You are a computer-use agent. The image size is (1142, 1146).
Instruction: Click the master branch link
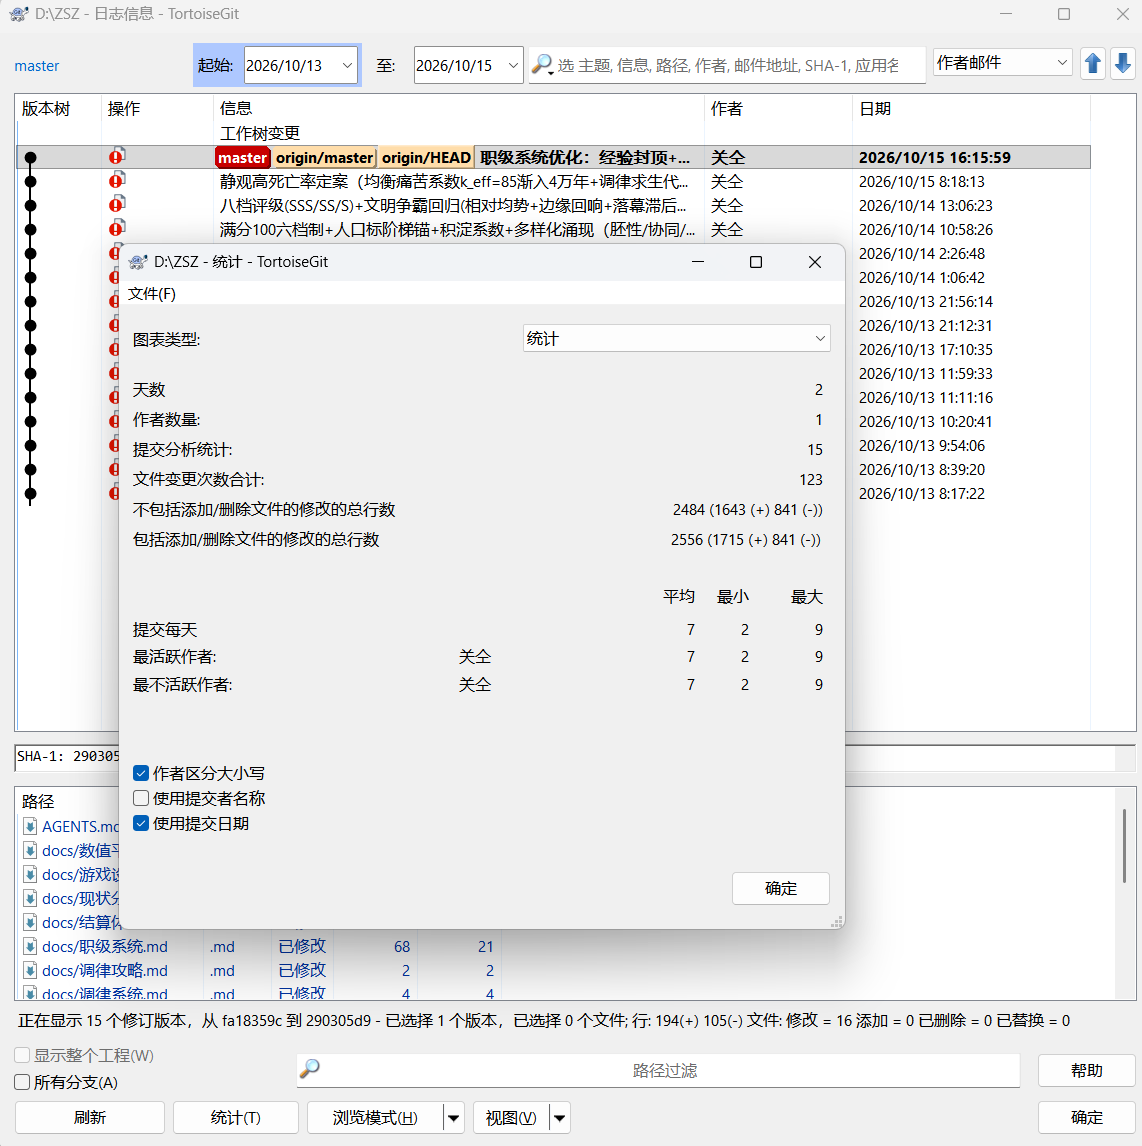tap(37, 66)
